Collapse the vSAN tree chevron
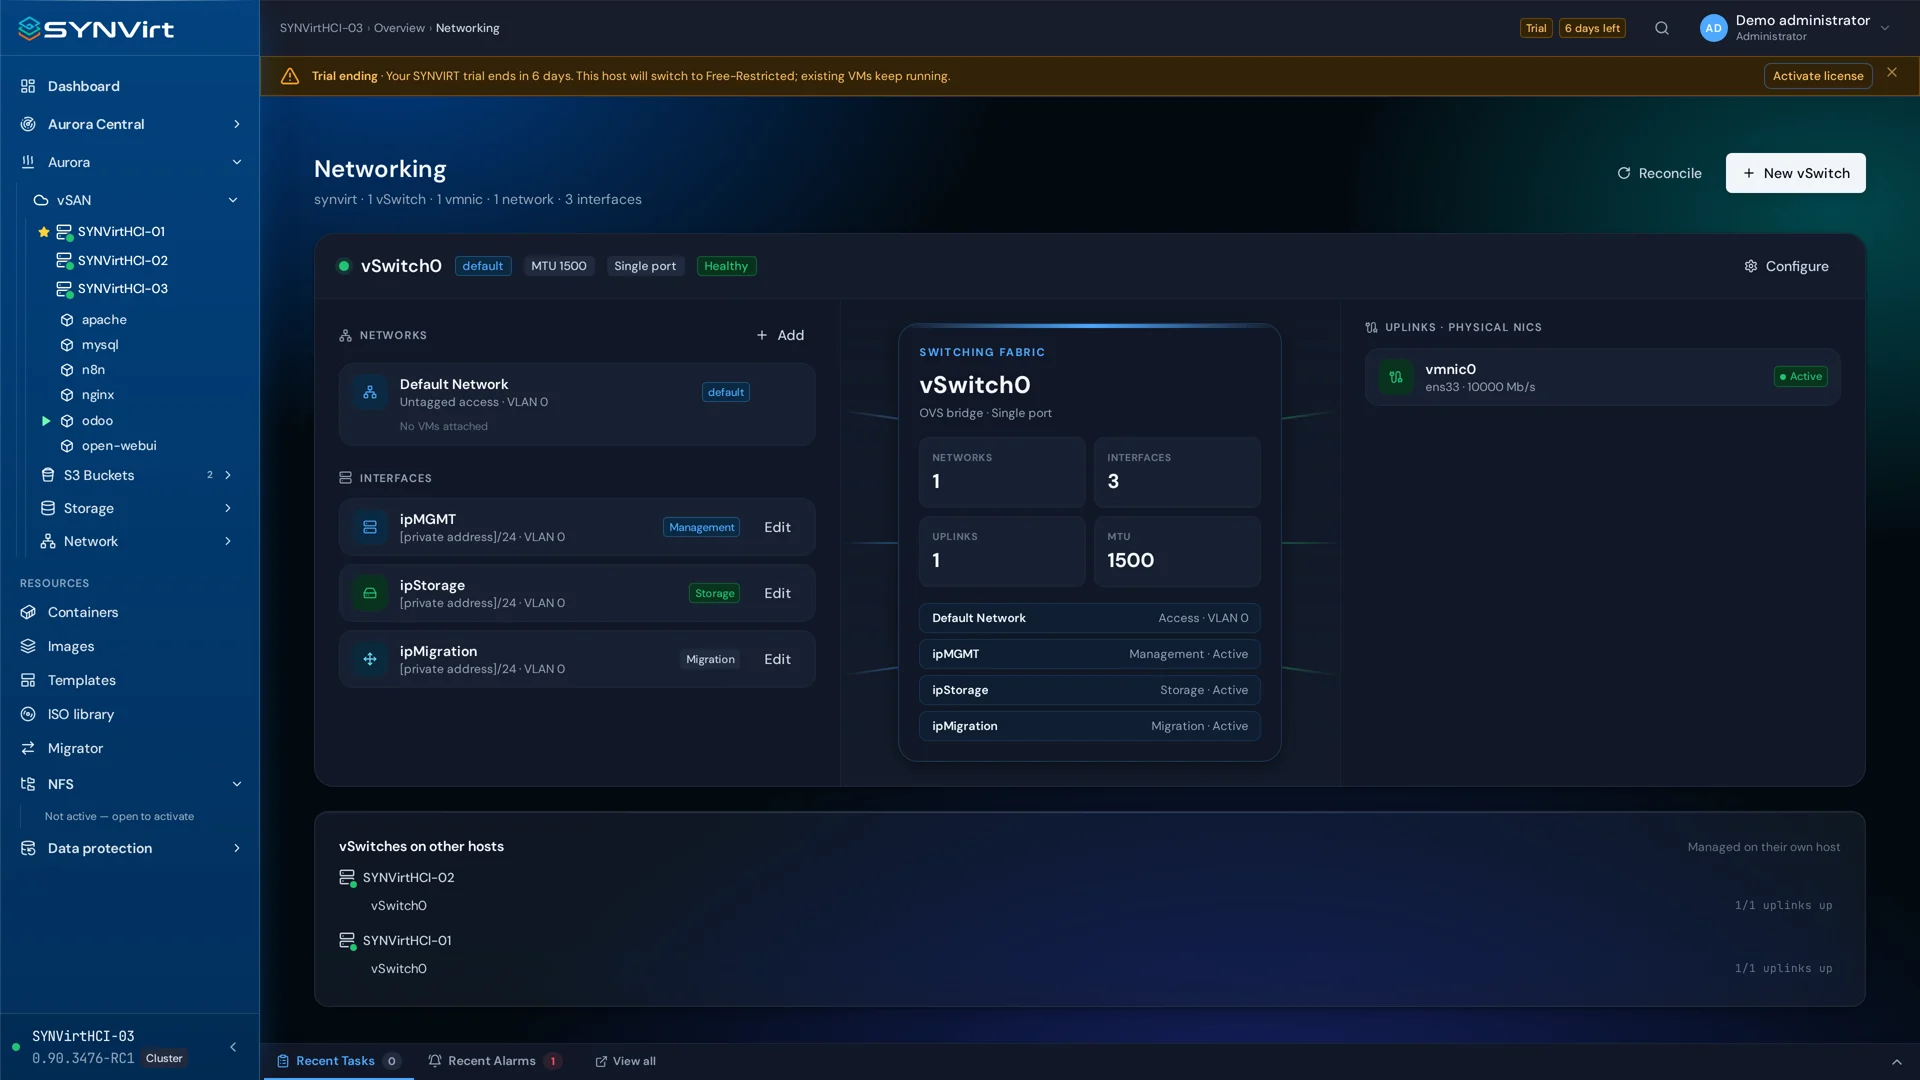The width and height of the screenshot is (1920, 1080). point(233,200)
